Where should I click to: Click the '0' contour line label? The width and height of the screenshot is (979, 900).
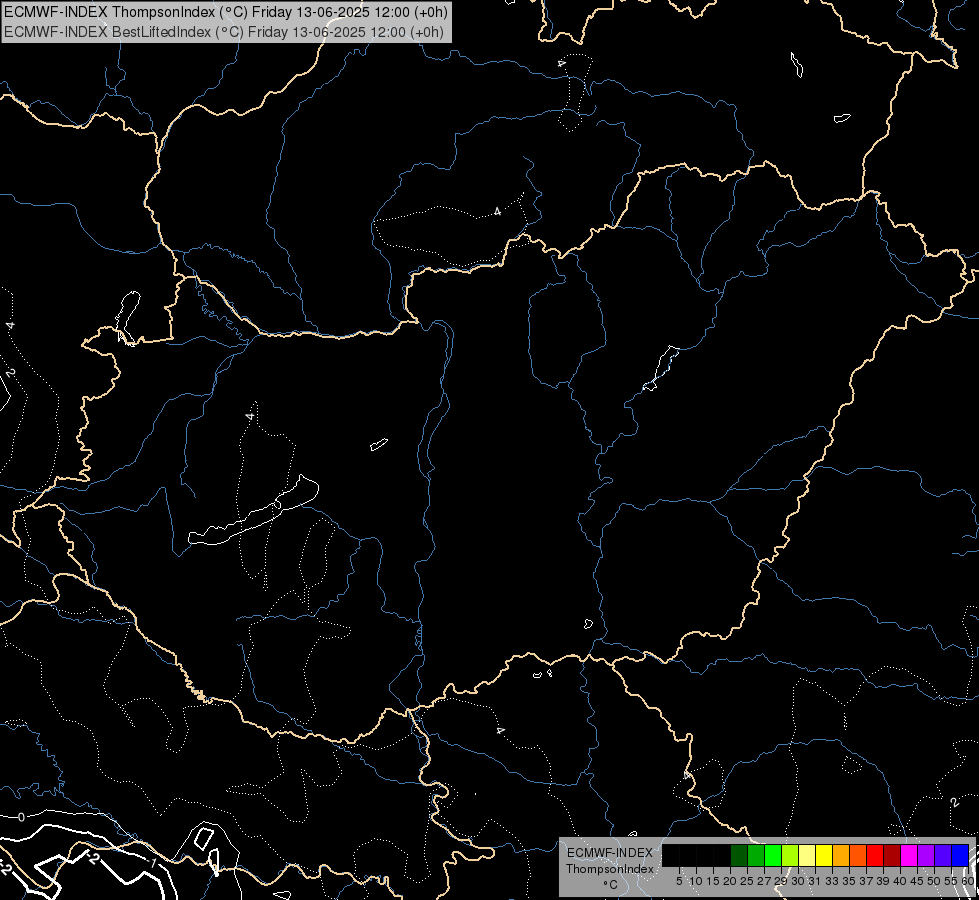point(21,817)
